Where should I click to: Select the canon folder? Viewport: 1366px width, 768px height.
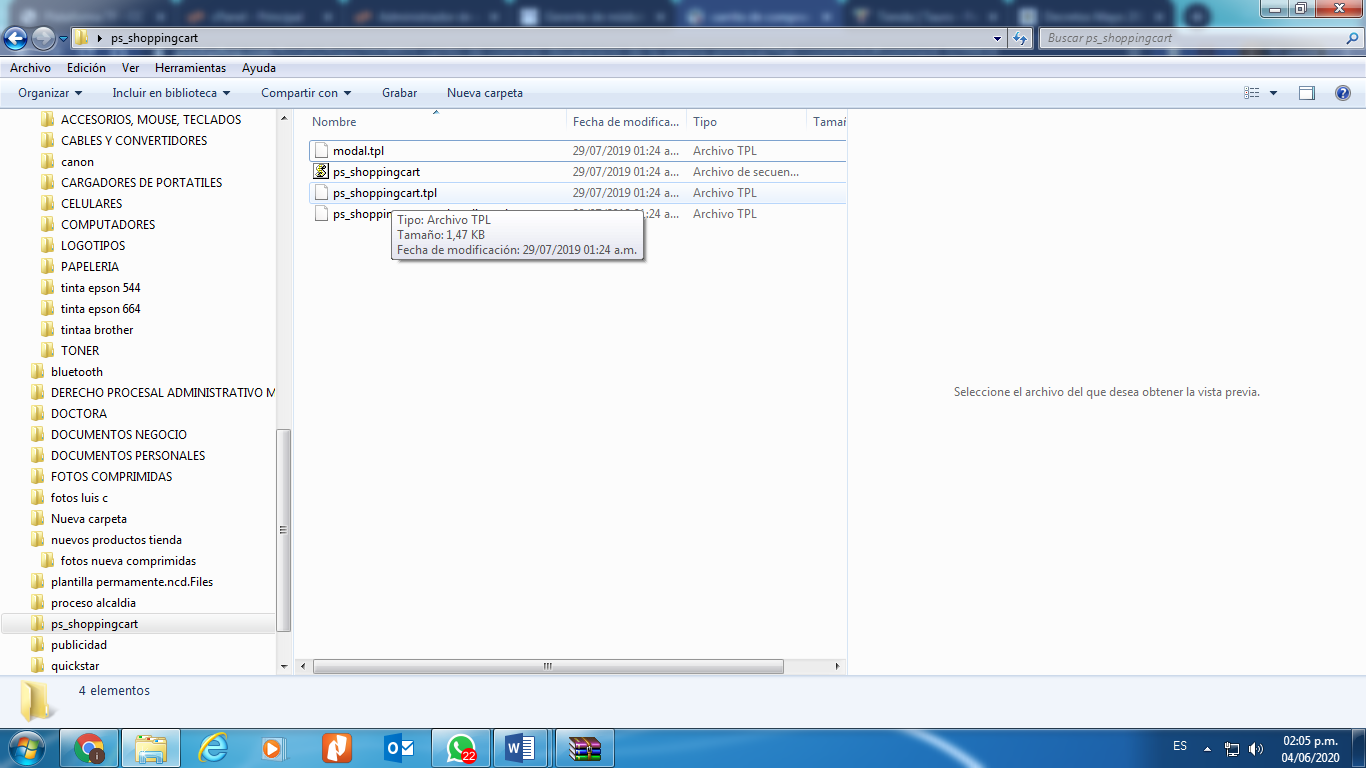77,162
